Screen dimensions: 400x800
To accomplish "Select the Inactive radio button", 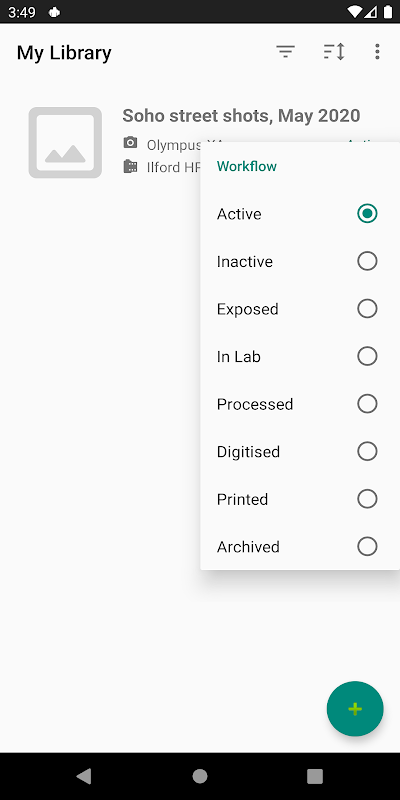I will tap(367, 261).
